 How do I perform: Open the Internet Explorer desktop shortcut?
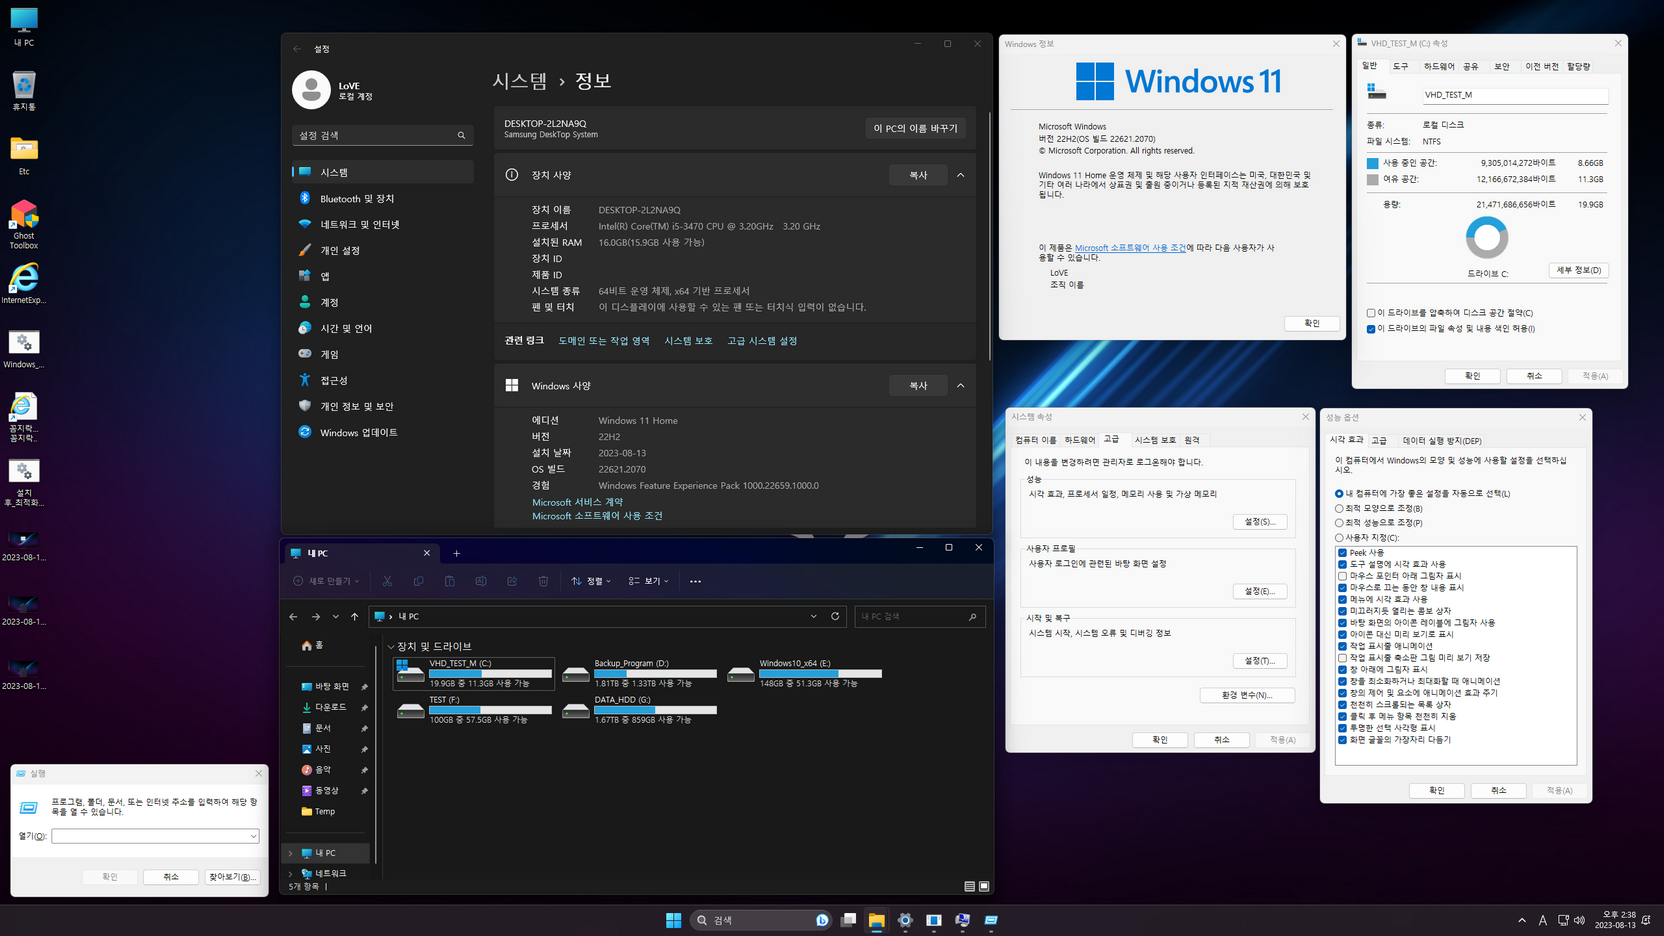coord(23,285)
